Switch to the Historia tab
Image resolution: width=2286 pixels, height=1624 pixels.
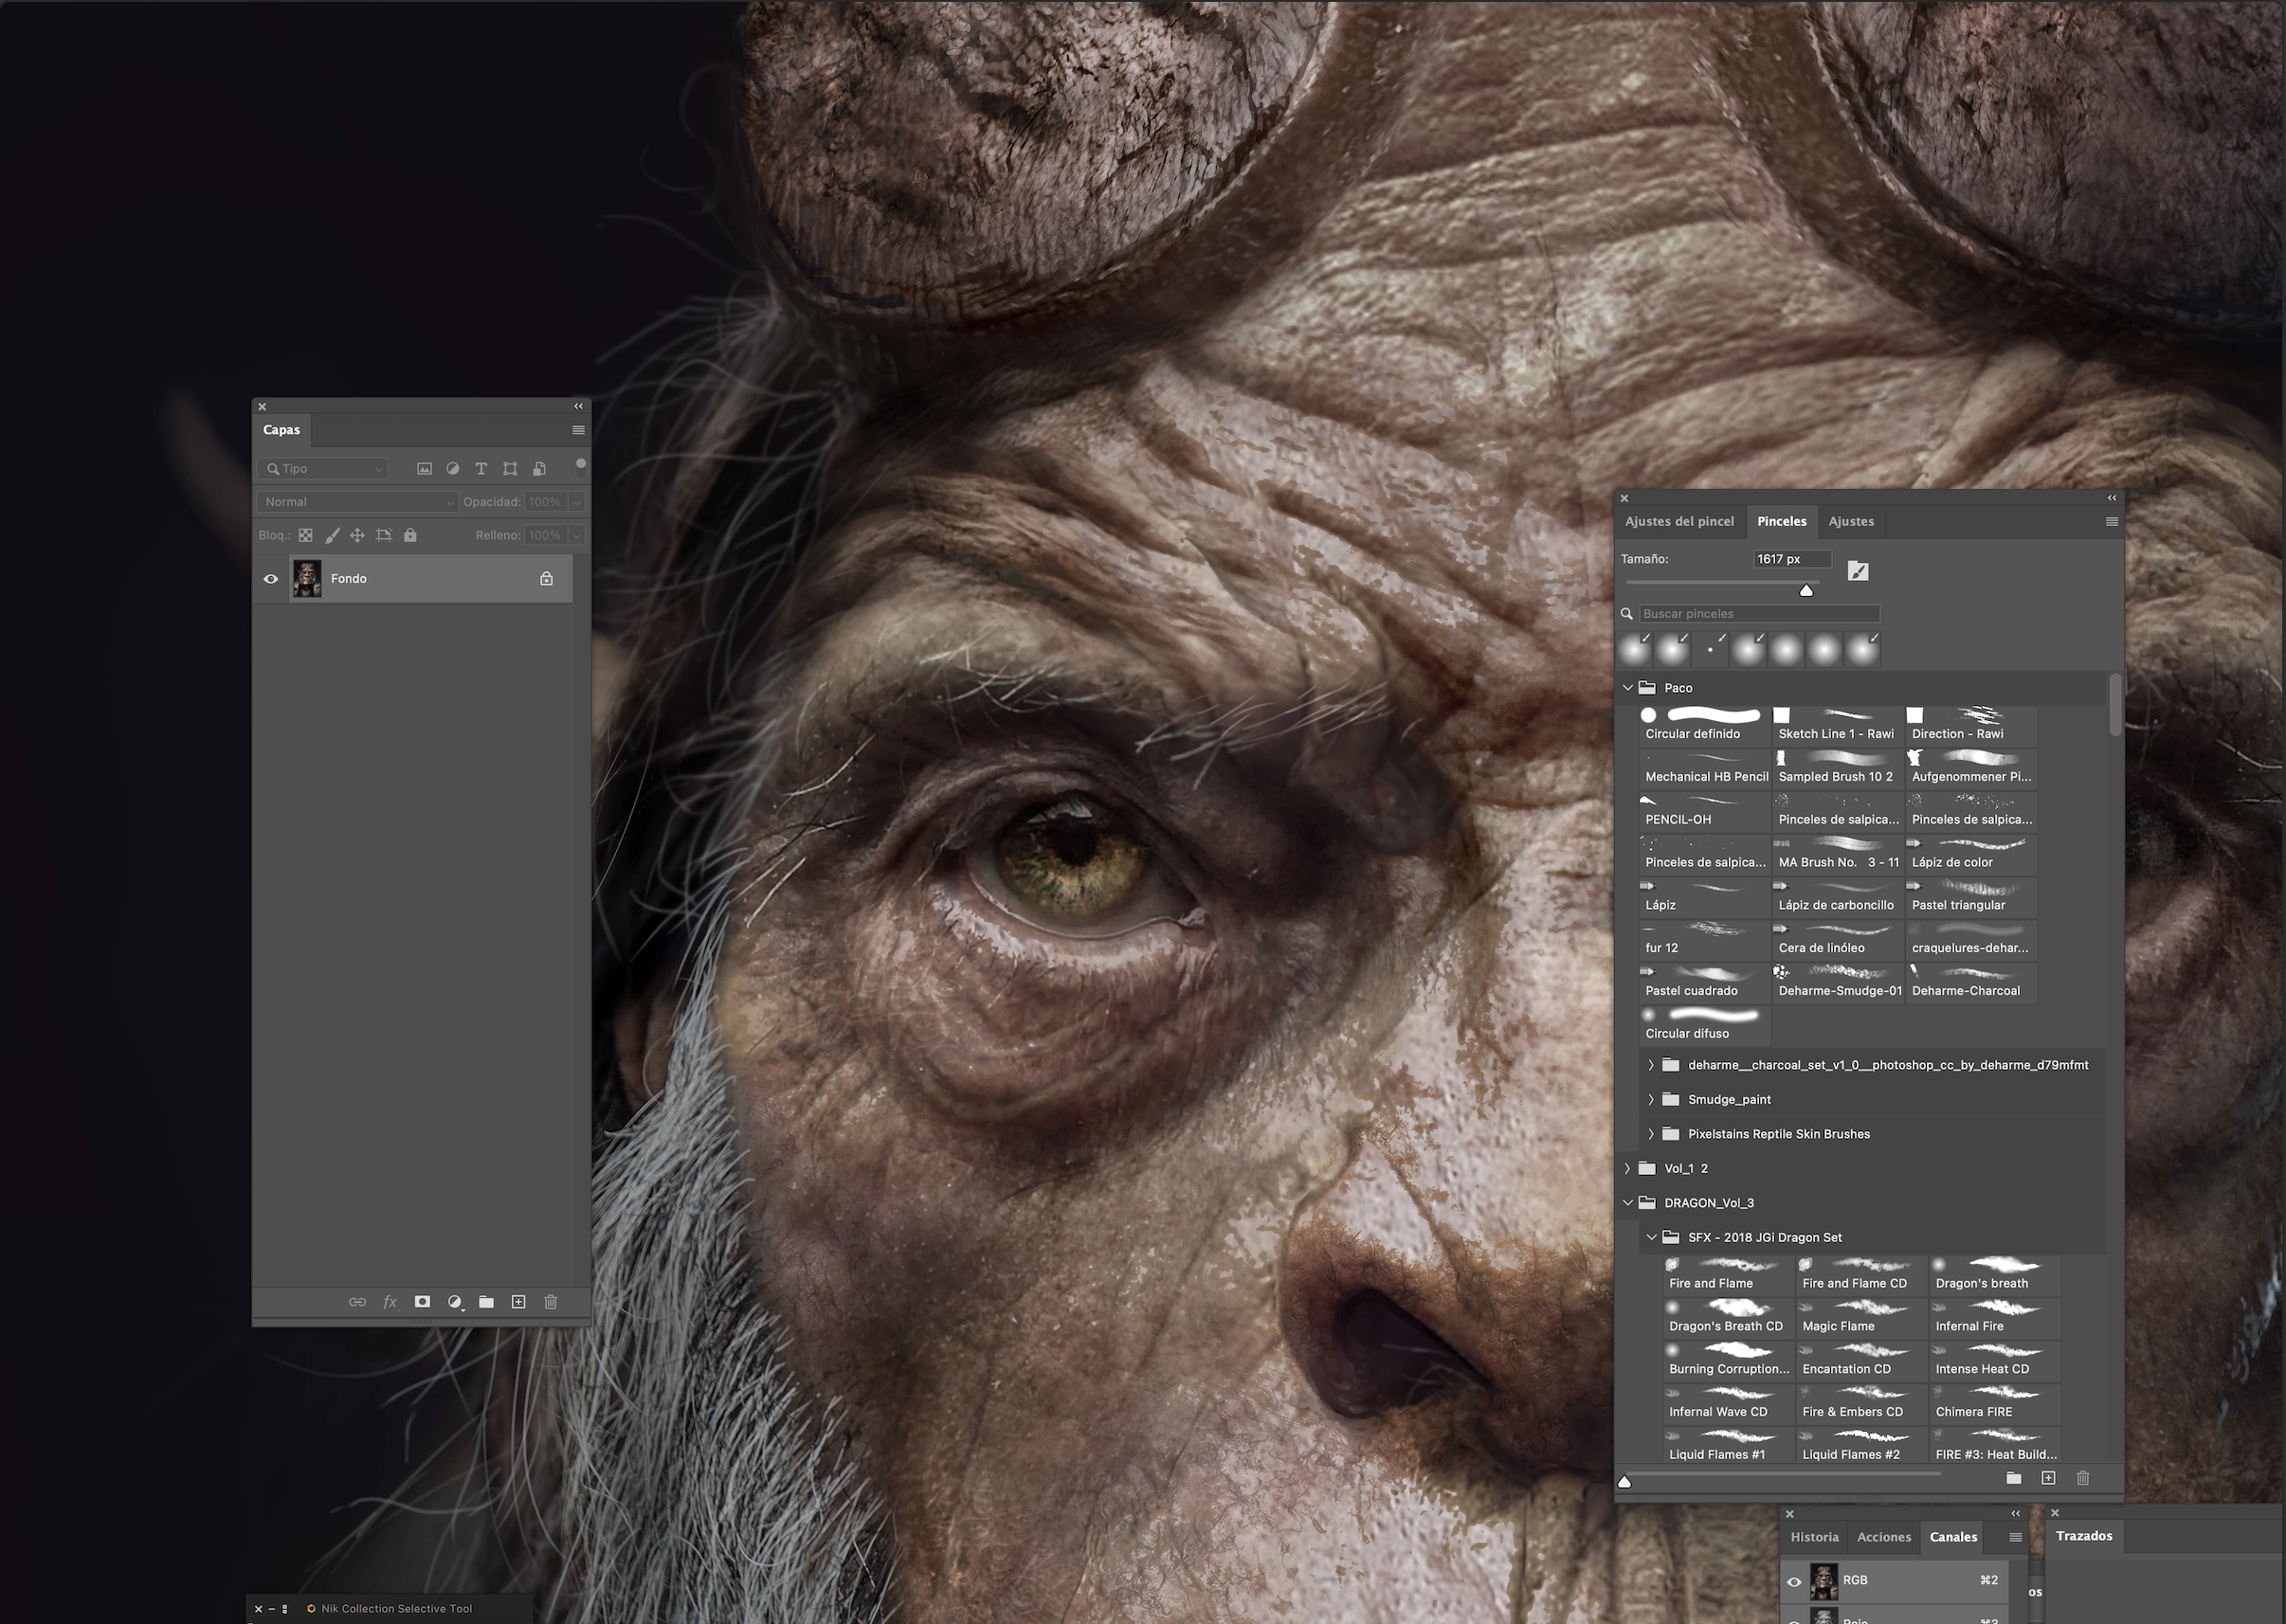coord(1814,1537)
